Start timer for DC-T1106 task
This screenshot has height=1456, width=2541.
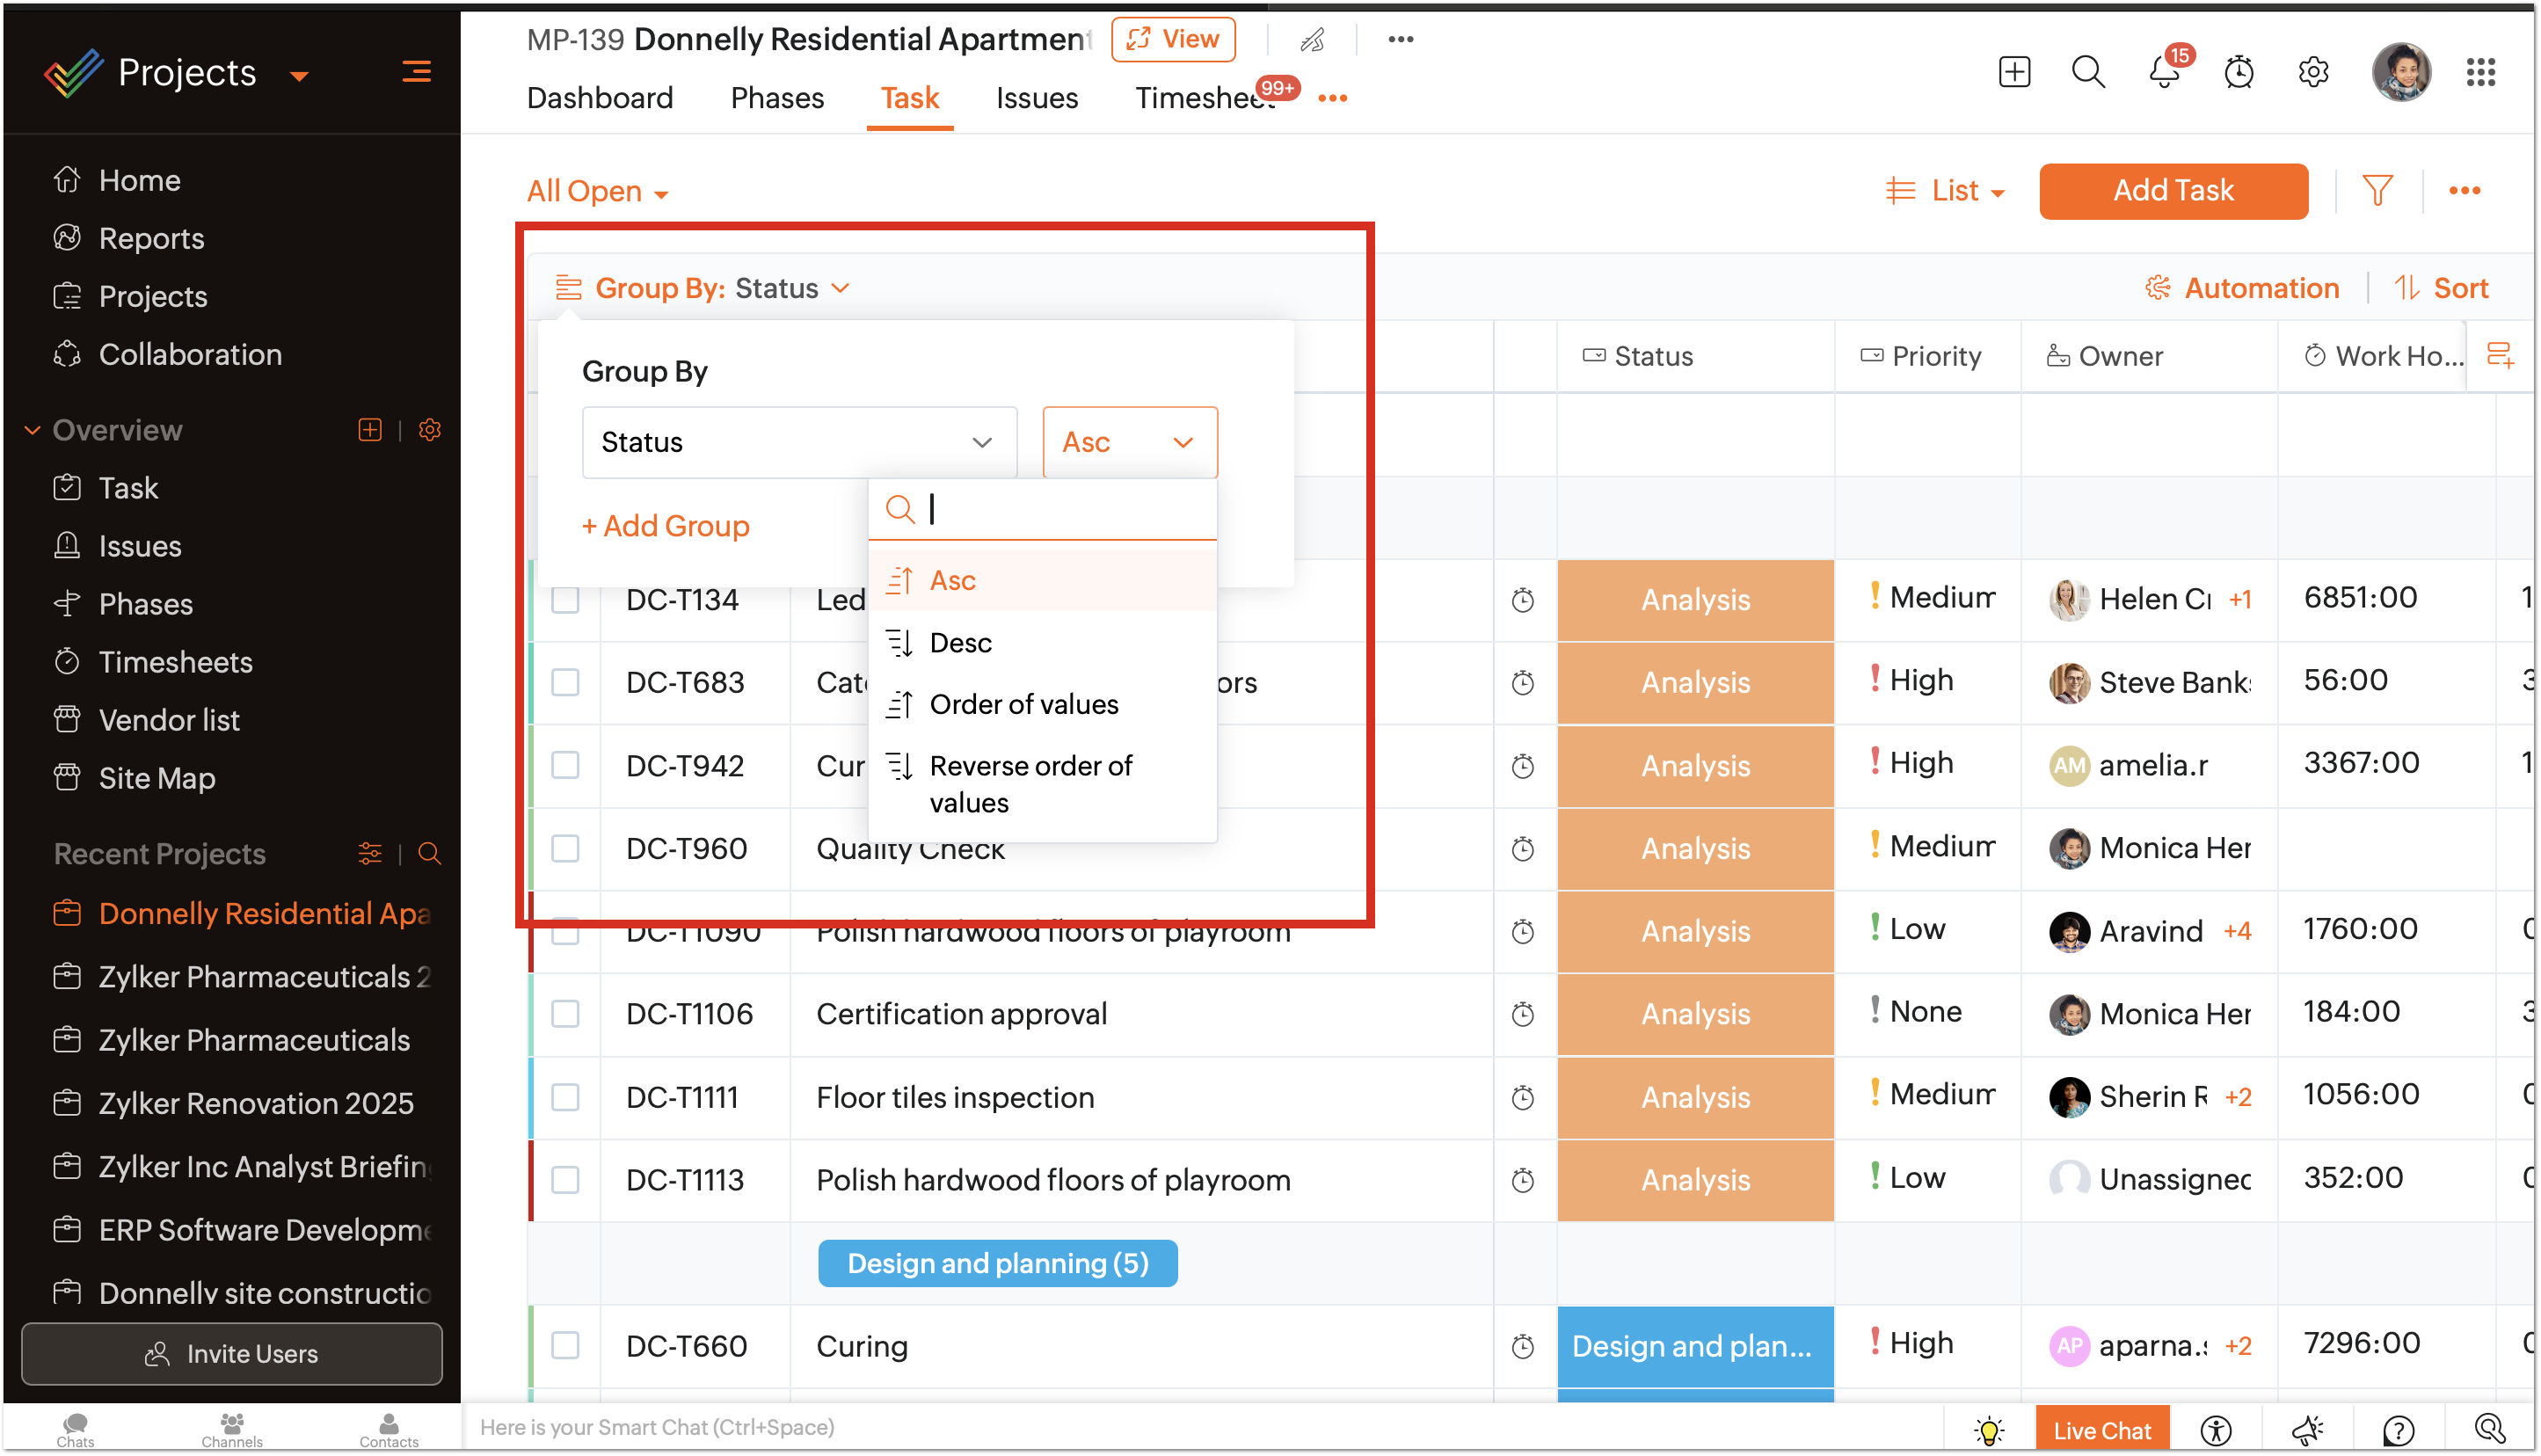click(x=1522, y=1015)
